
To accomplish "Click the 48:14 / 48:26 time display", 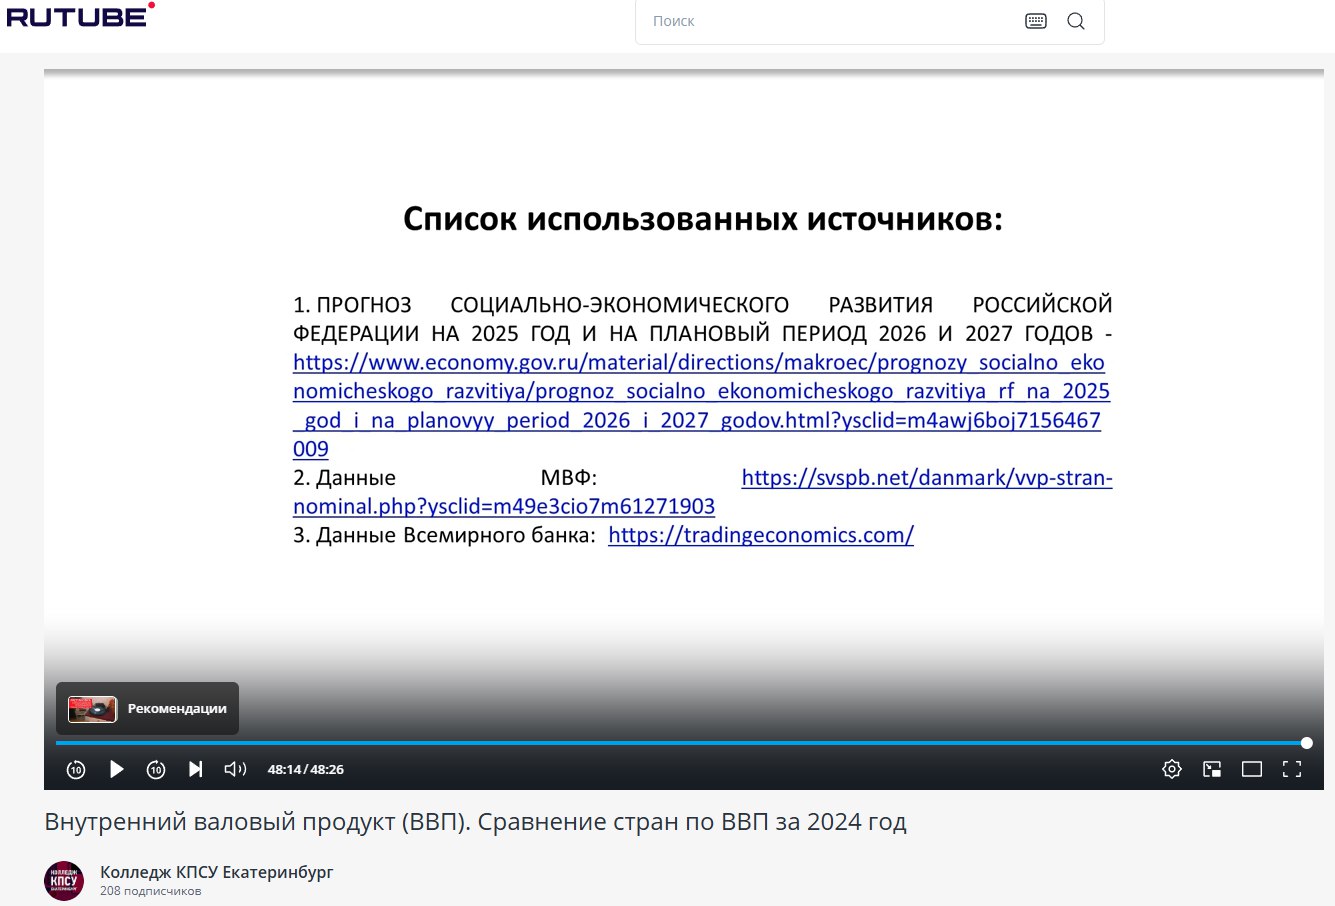I will [x=306, y=769].
